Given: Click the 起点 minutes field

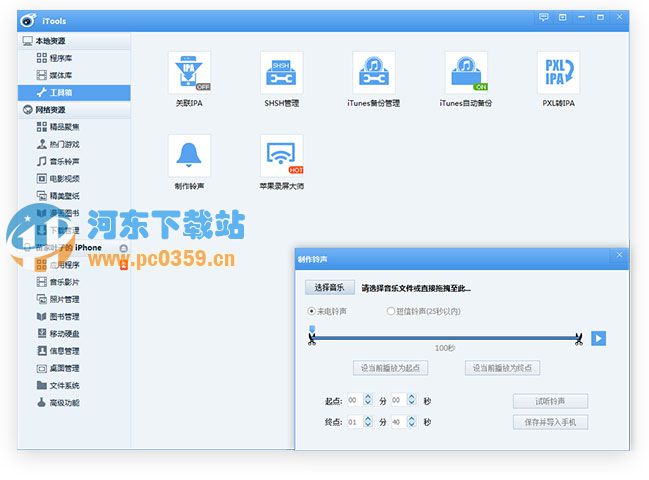Looking at the screenshot, I should 354,400.
